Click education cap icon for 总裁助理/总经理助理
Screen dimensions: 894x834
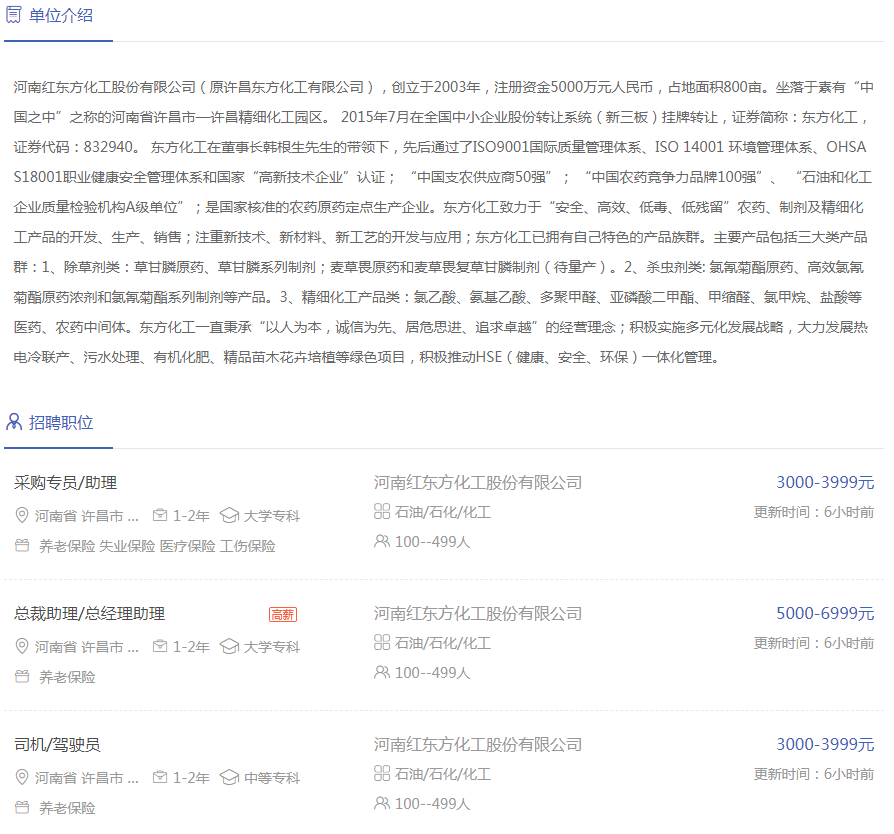(x=230, y=646)
